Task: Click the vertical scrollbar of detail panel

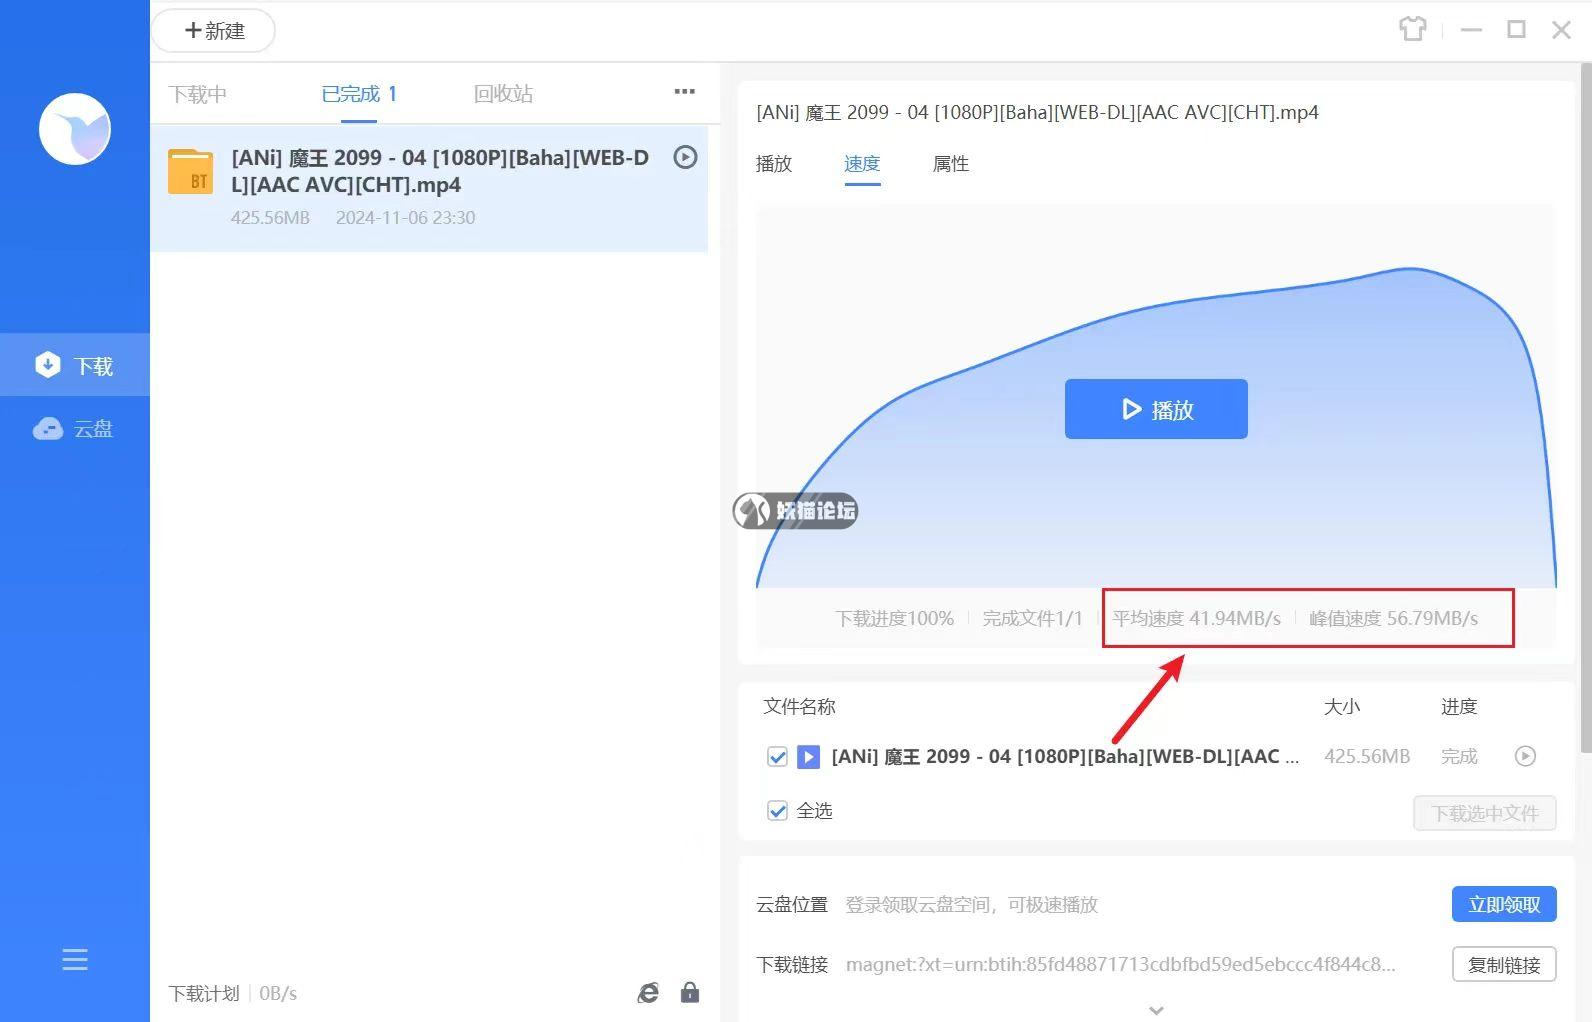Action: 1586,408
